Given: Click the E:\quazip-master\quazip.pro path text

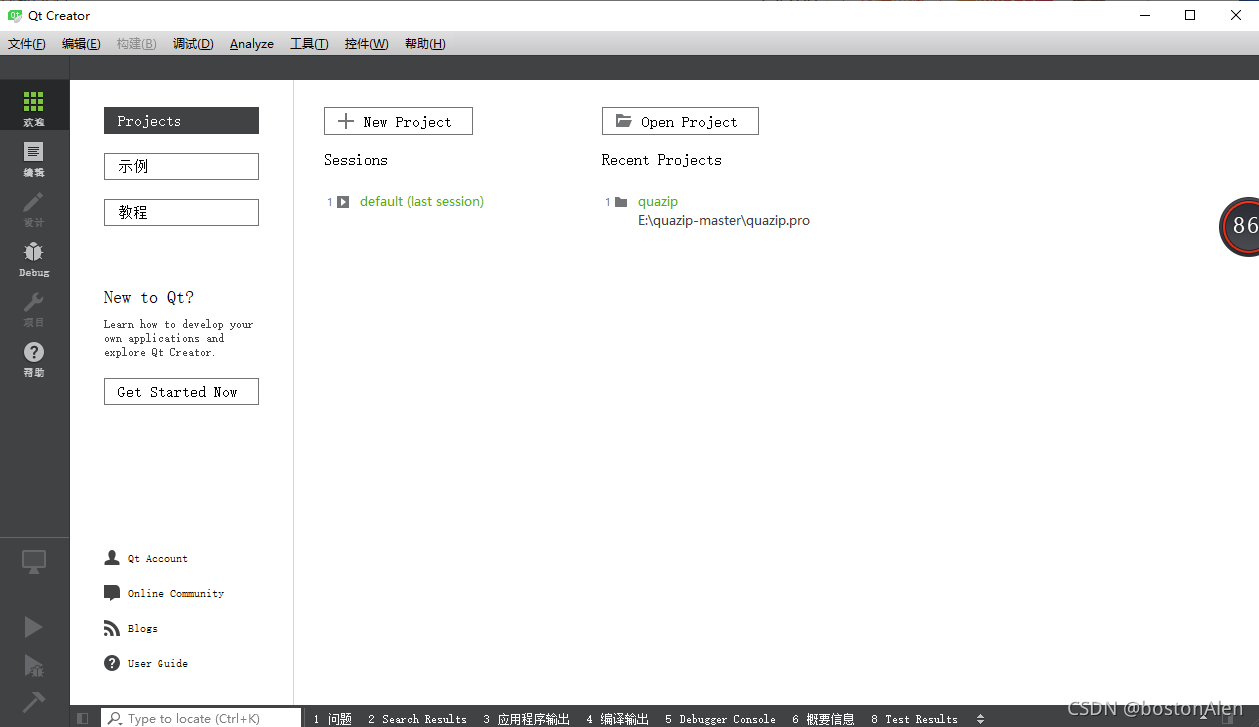Looking at the screenshot, I should pos(724,221).
